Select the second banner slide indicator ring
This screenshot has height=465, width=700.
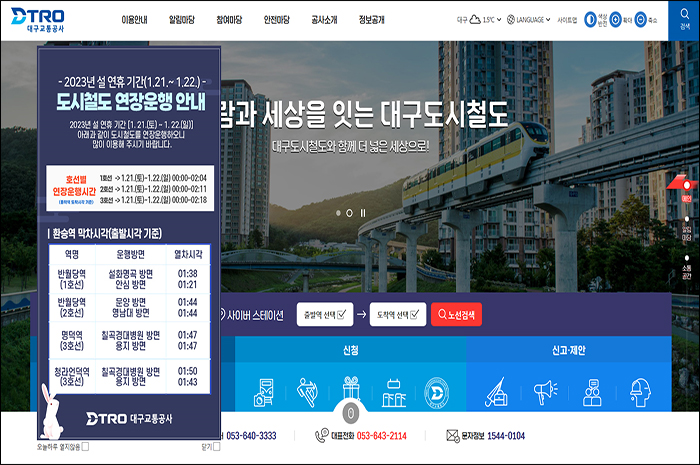(x=350, y=213)
